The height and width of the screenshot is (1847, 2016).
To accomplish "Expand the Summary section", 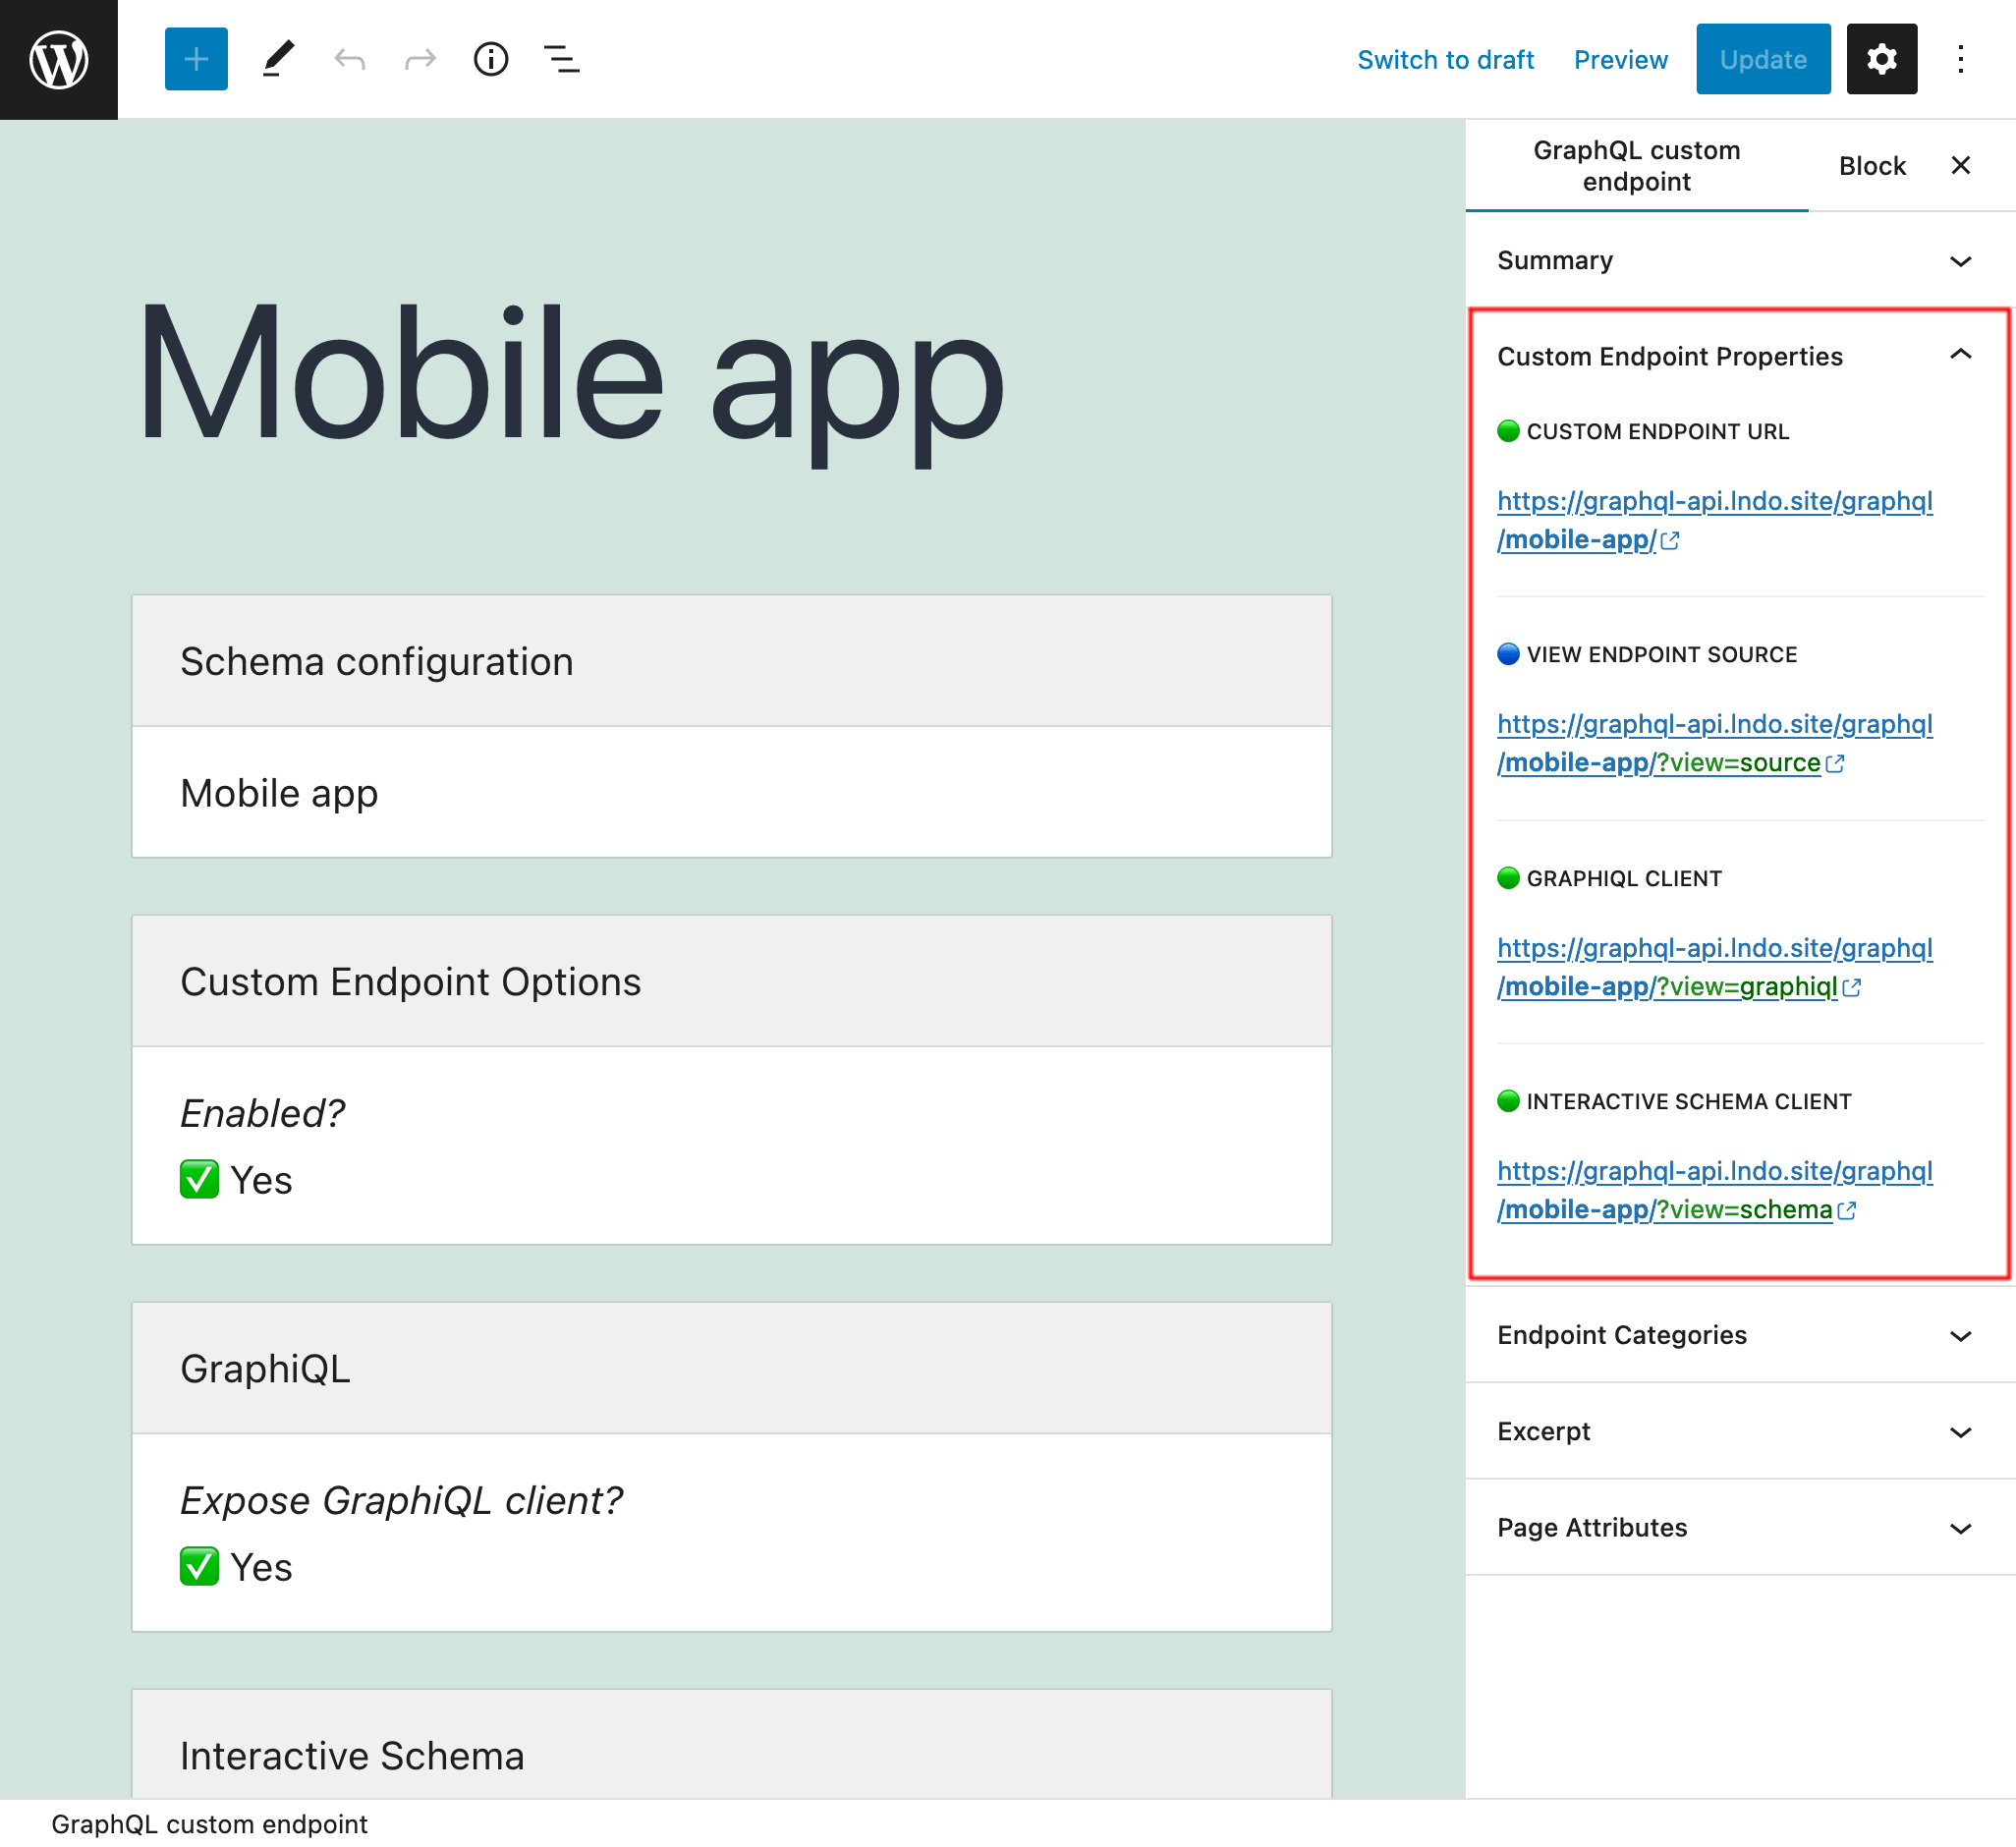I will point(1962,259).
